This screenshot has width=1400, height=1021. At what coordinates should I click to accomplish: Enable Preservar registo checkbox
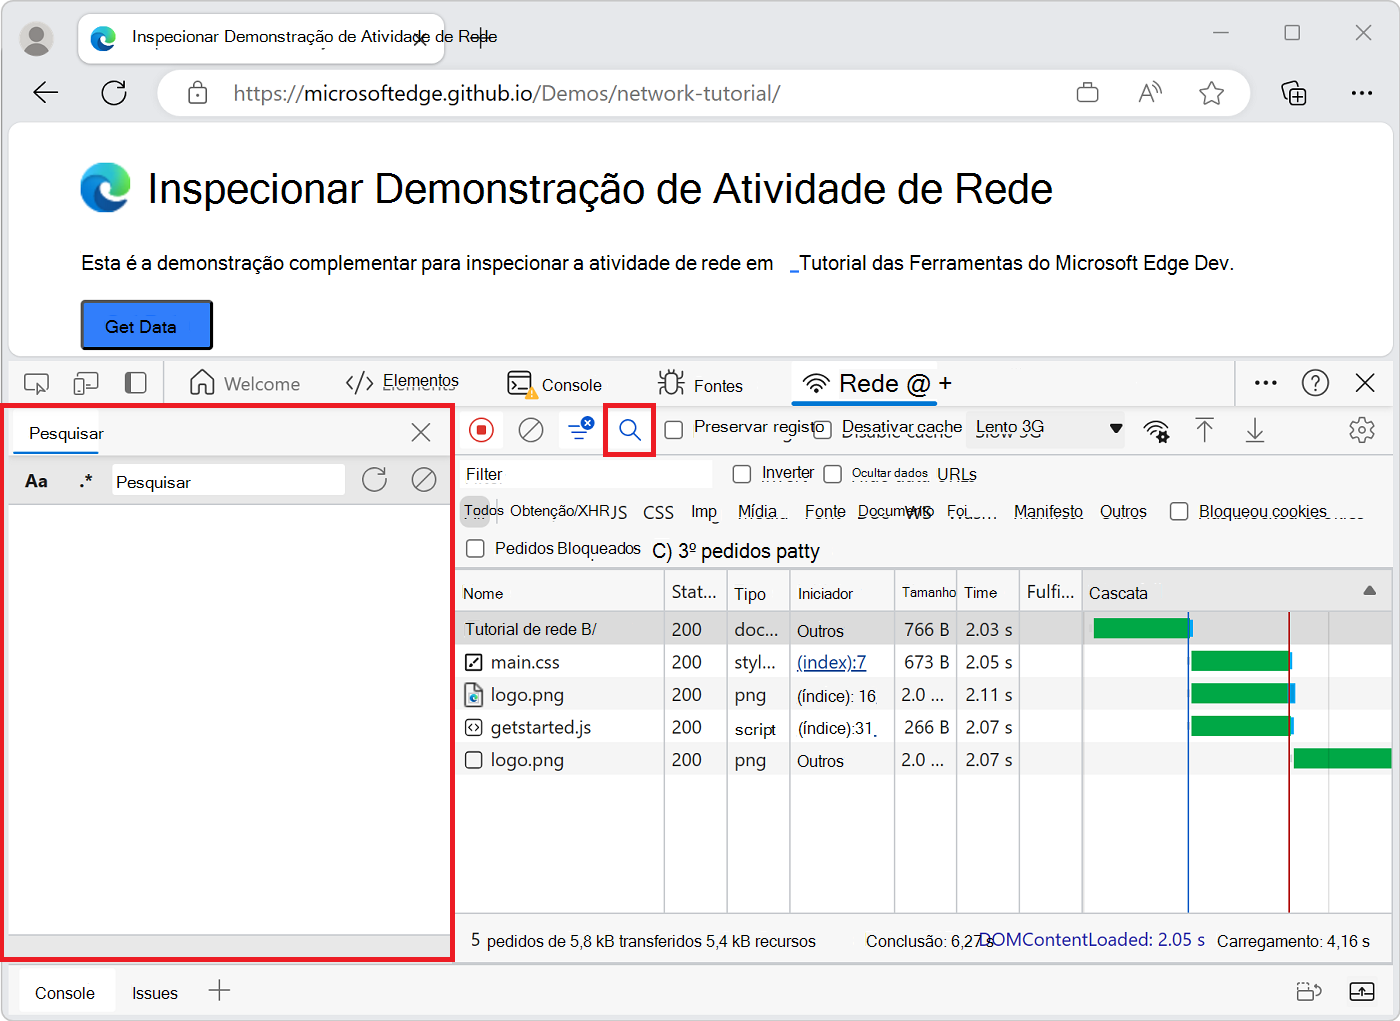(674, 429)
